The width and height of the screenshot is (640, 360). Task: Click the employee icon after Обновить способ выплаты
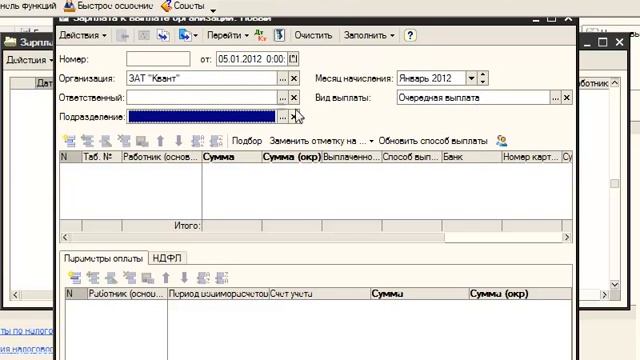(x=502, y=141)
